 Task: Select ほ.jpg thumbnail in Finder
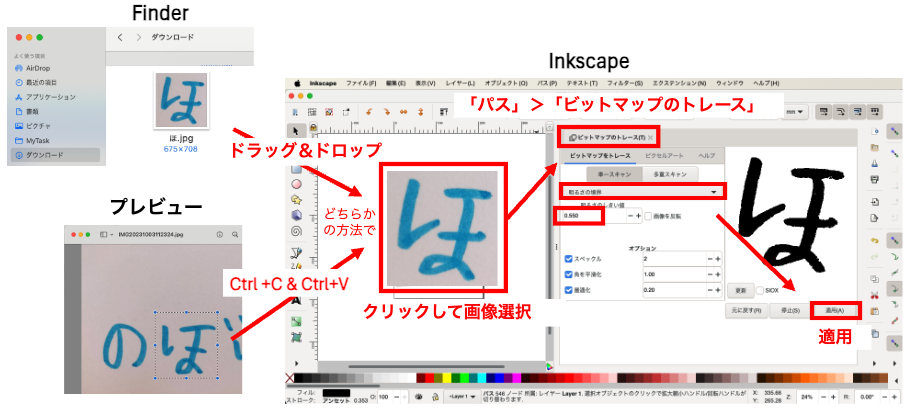[181, 99]
